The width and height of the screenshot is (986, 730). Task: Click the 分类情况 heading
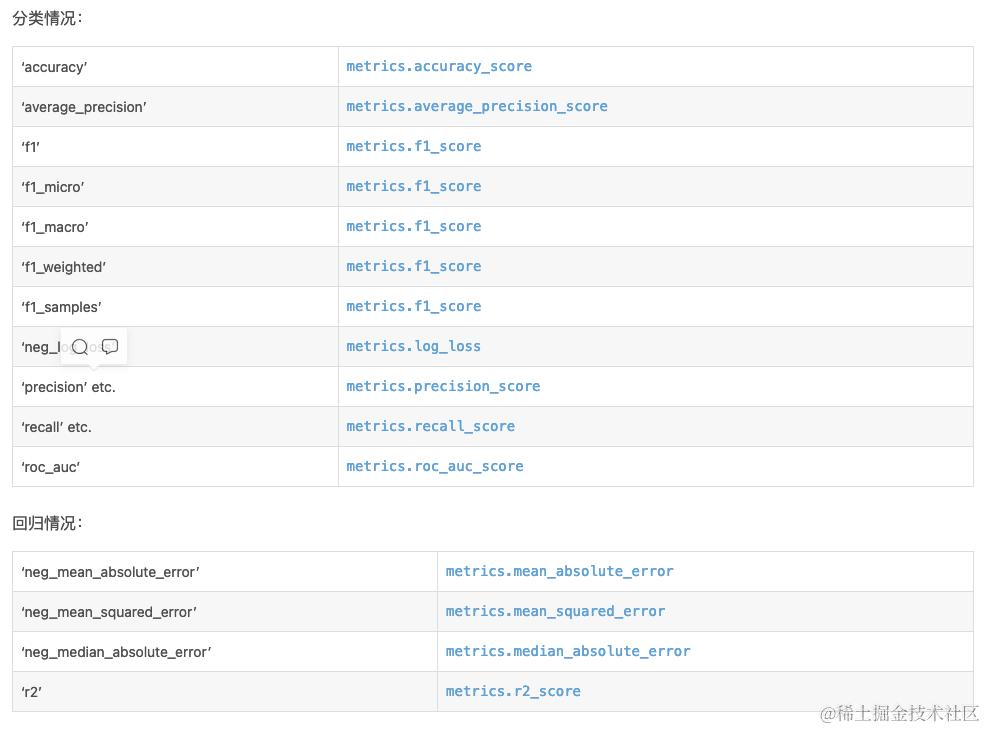coord(47,18)
